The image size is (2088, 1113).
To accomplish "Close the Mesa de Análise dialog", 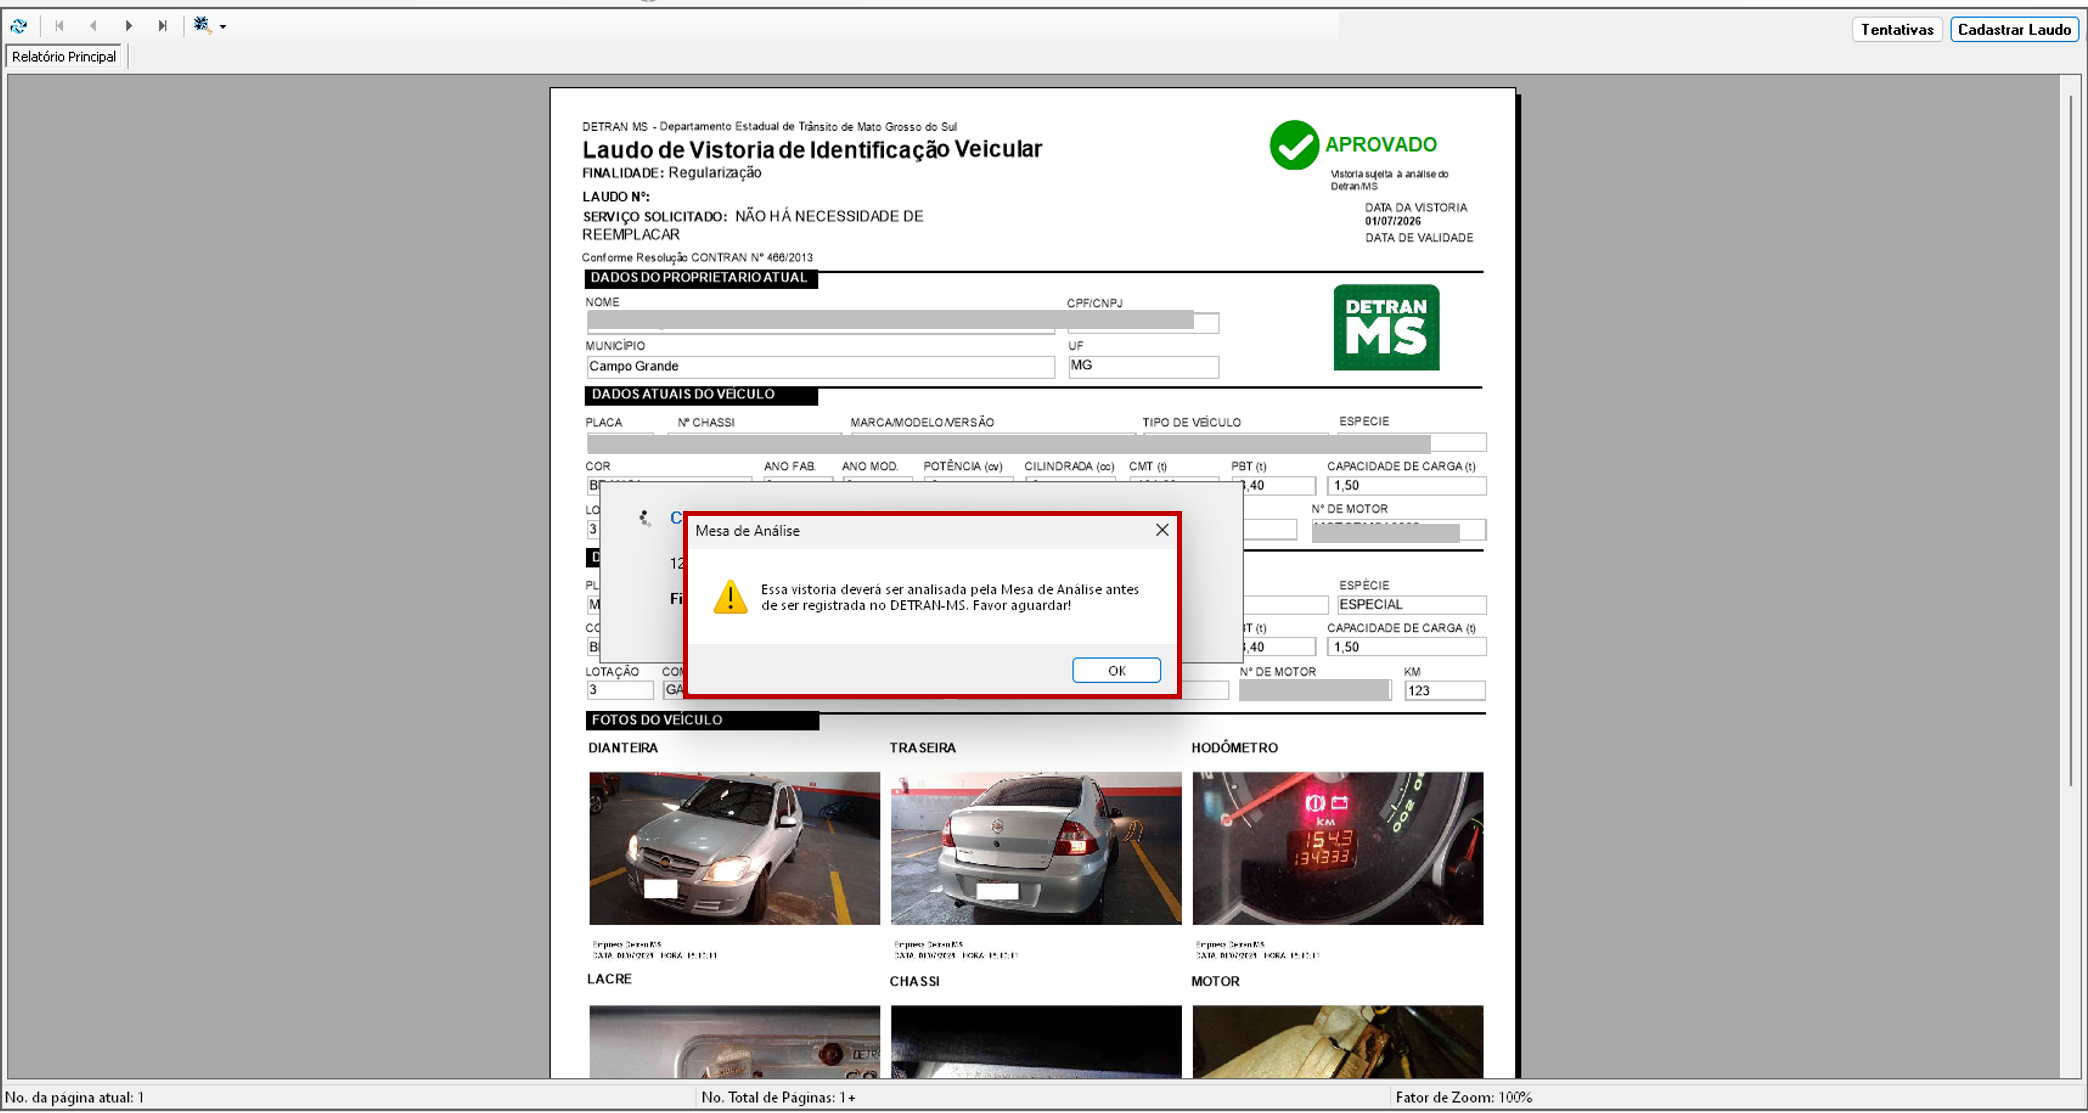I will click(1162, 530).
